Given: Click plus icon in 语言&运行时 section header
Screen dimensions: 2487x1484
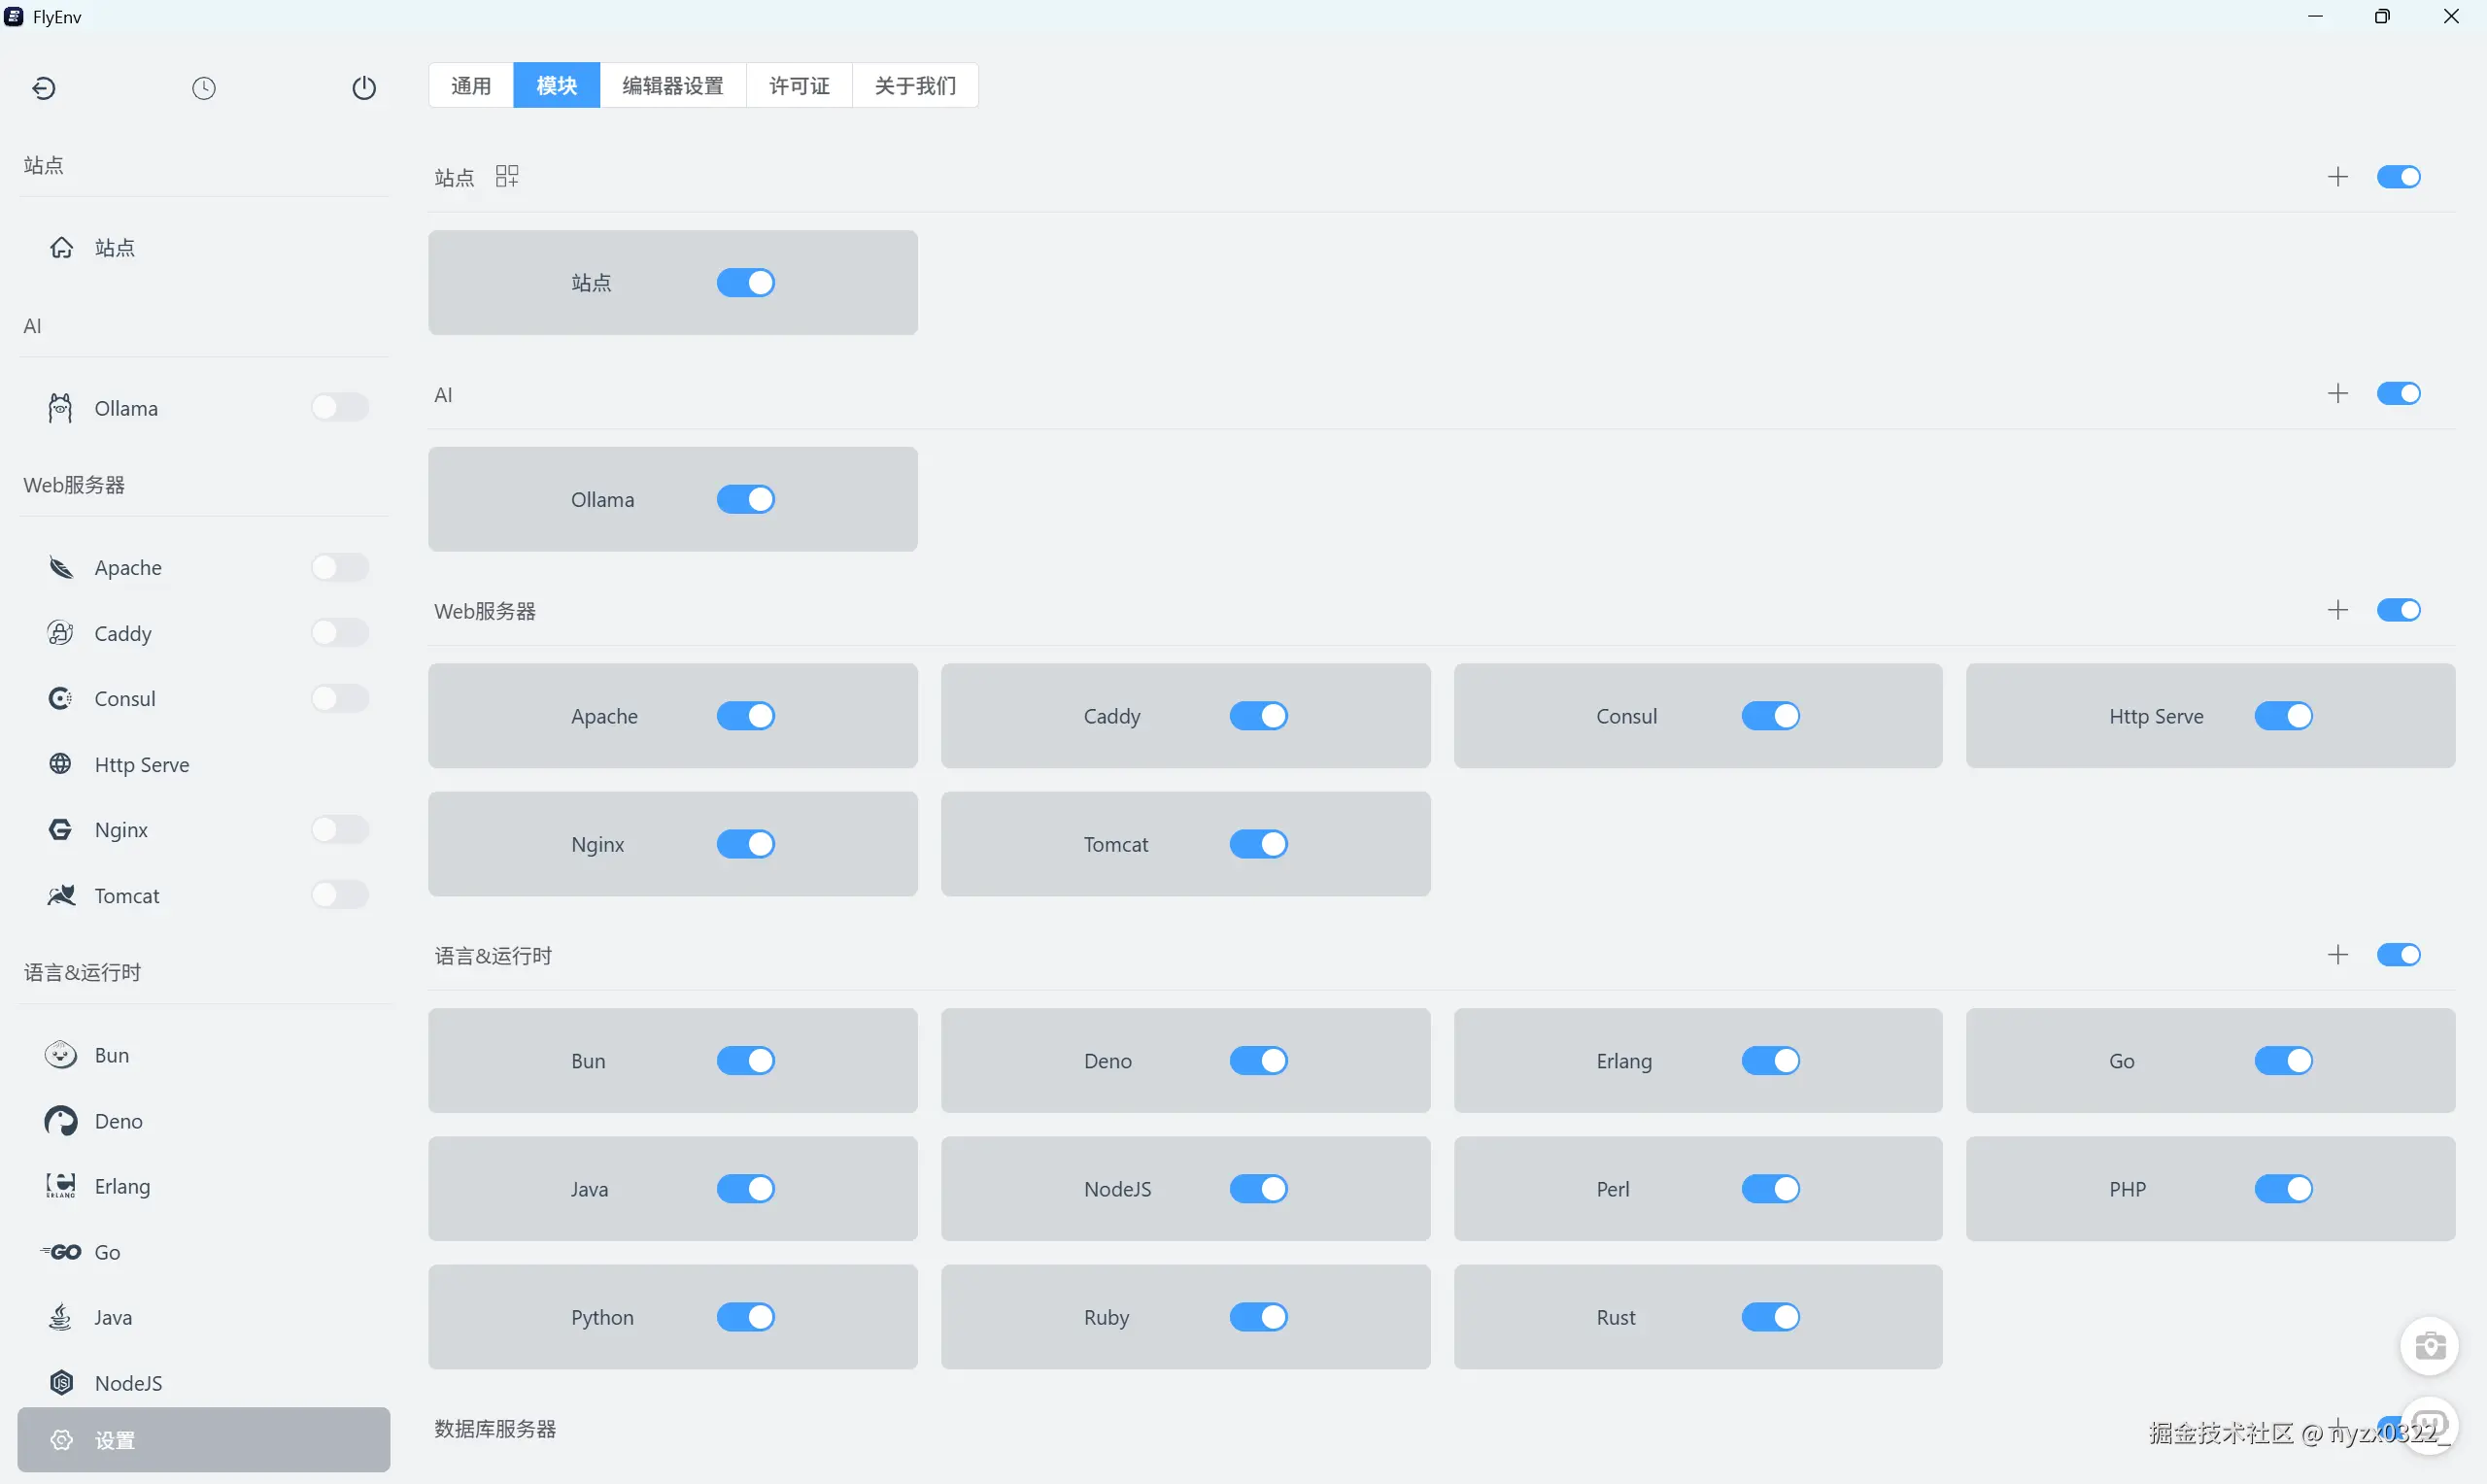Looking at the screenshot, I should click(x=2337, y=955).
